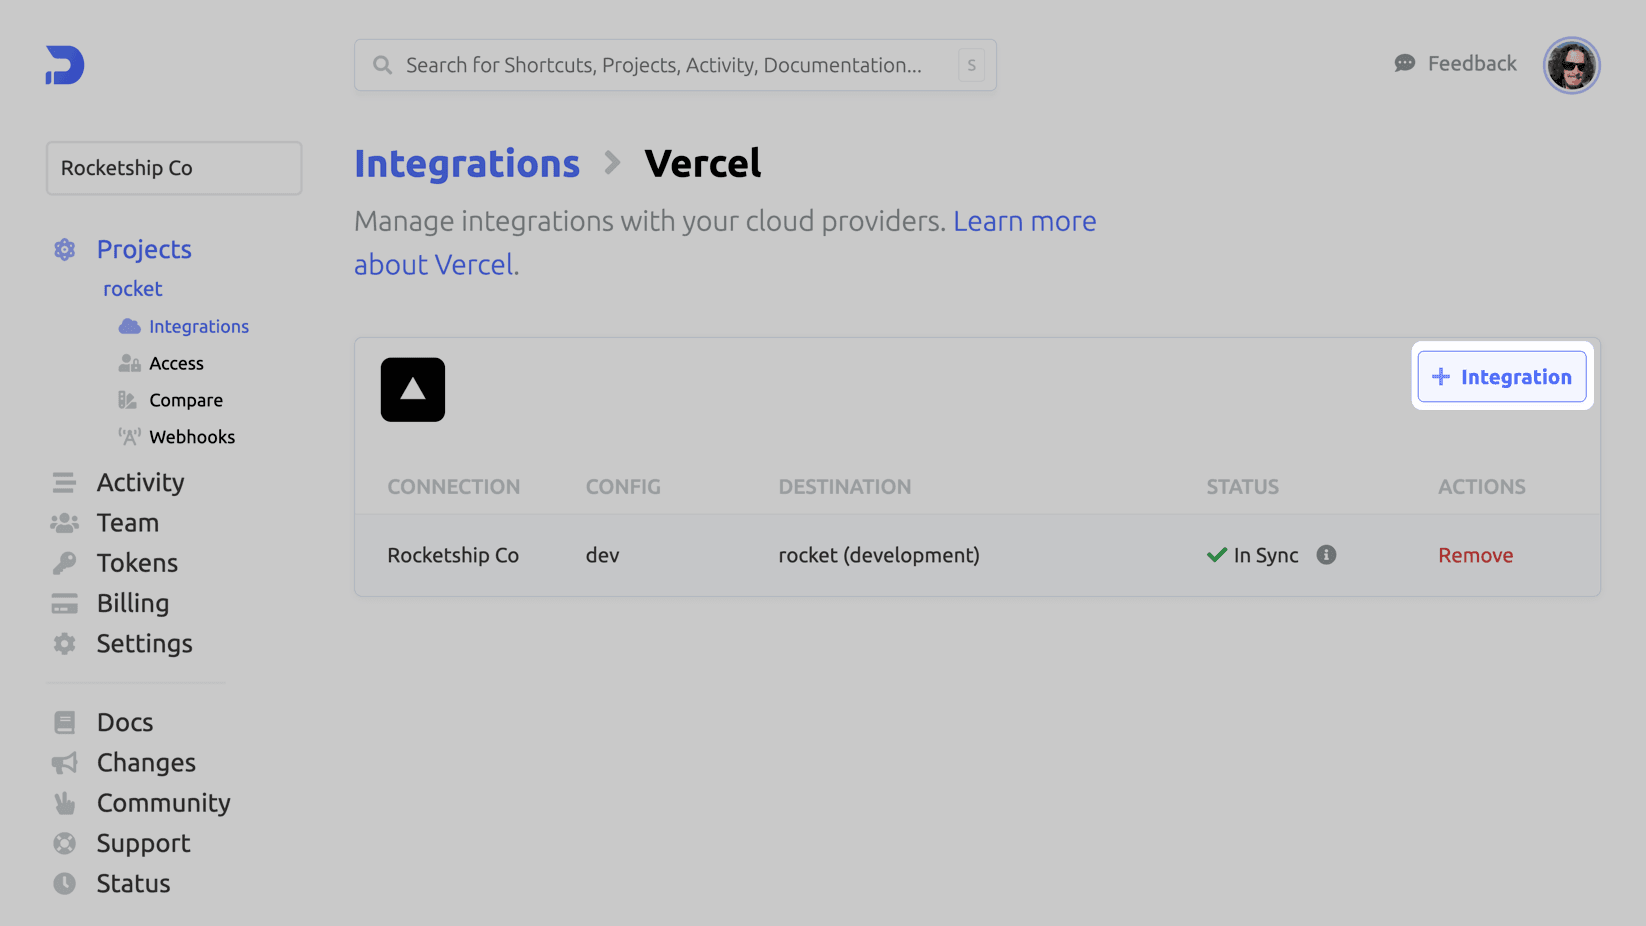Open Feedback via the chat bubble icon
The image size is (1646, 926).
tap(1405, 64)
